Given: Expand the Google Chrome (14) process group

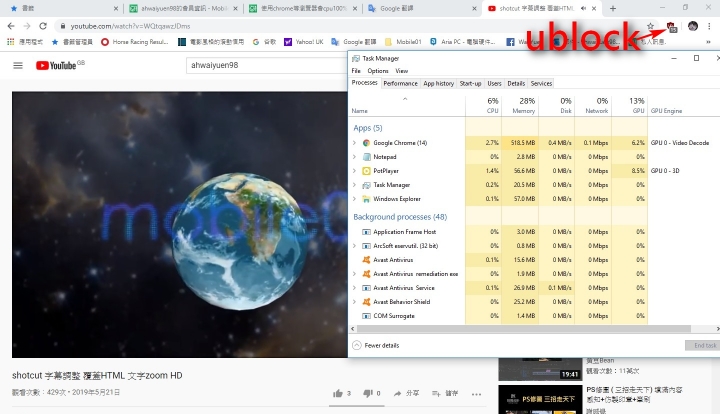Looking at the screenshot, I should tap(354, 143).
